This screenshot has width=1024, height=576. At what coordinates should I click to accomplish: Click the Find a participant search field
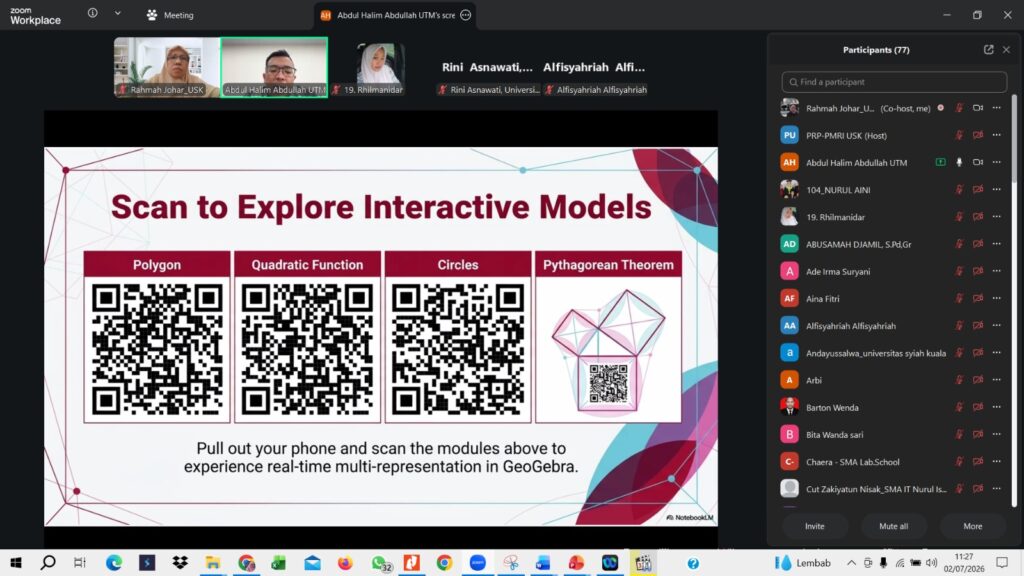(x=894, y=82)
